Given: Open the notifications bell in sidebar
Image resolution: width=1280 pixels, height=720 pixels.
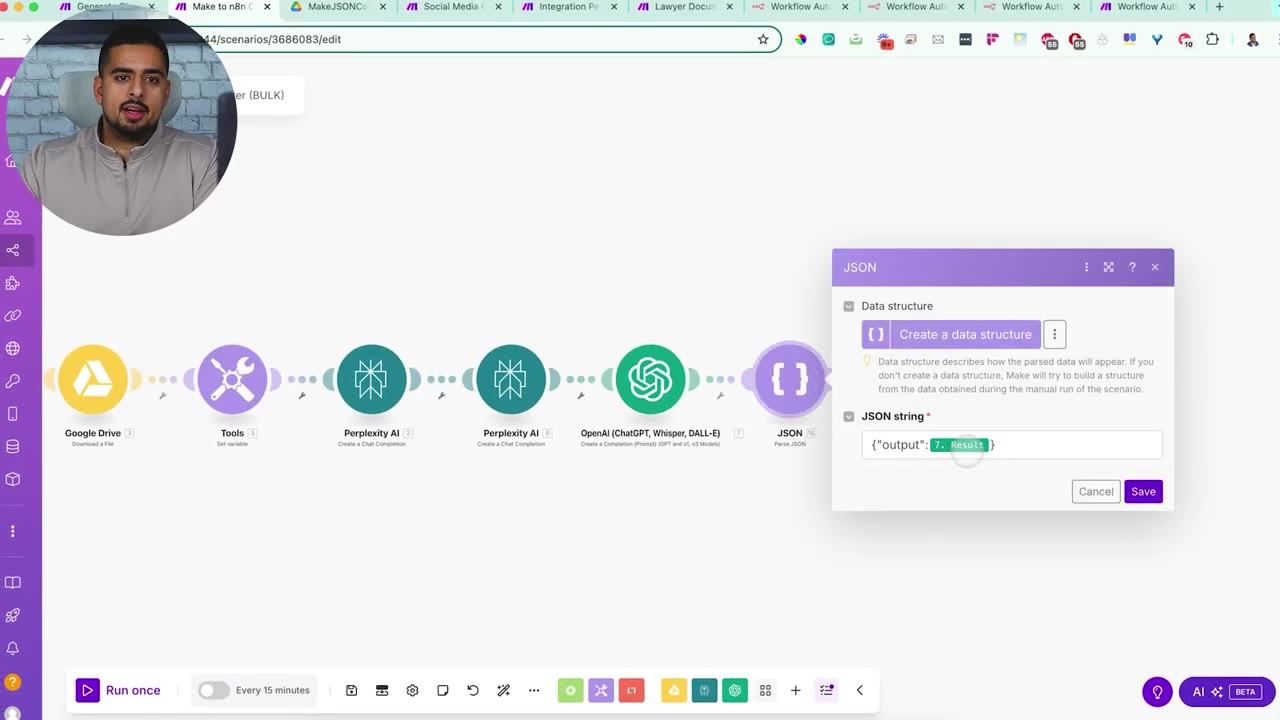Looking at the screenshot, I should [13, 649].
